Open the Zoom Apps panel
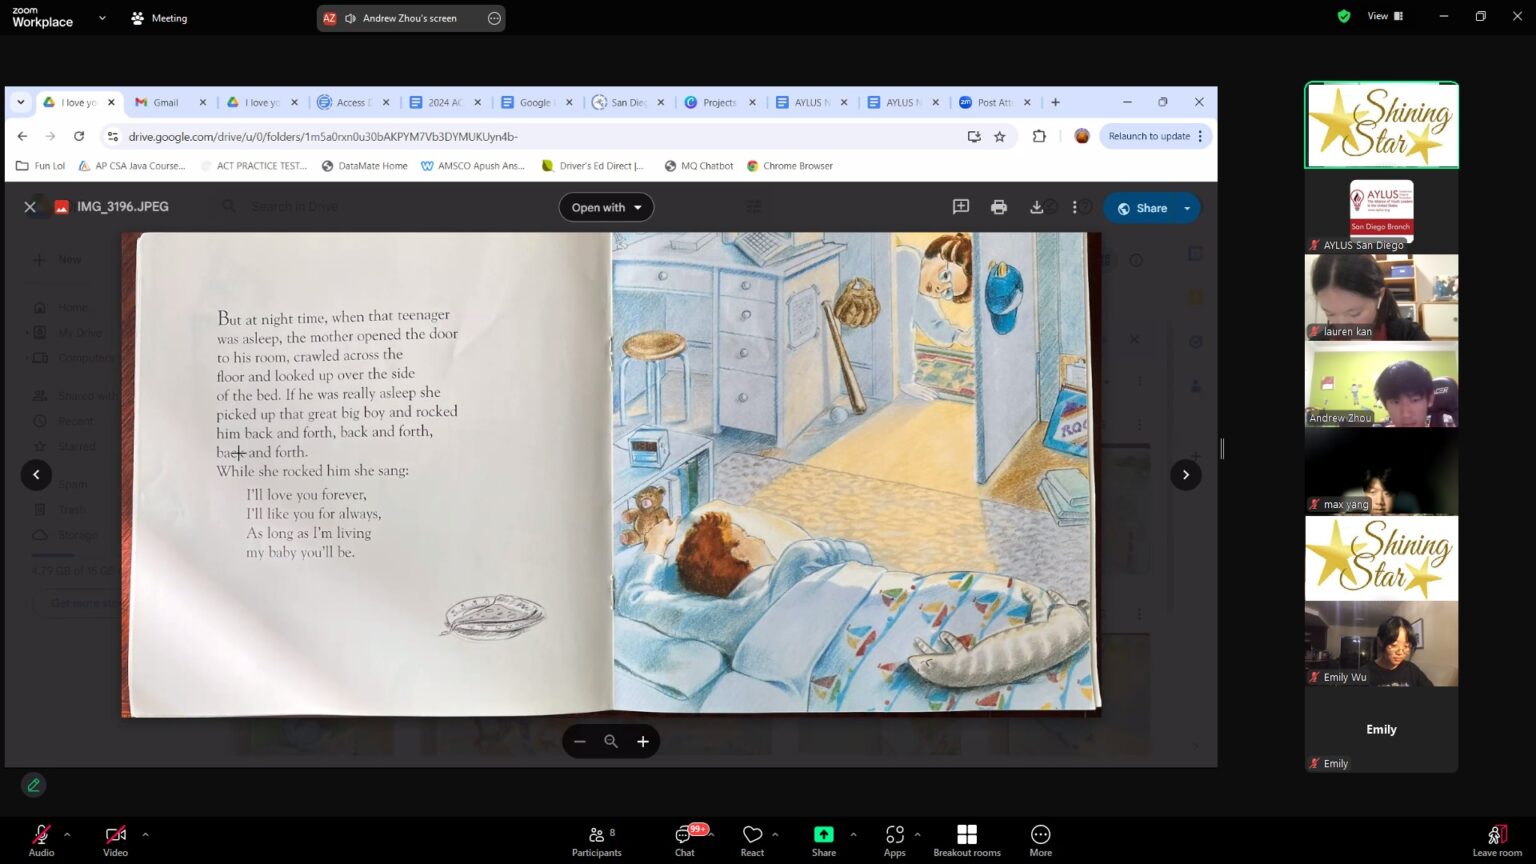 [895, 840]
